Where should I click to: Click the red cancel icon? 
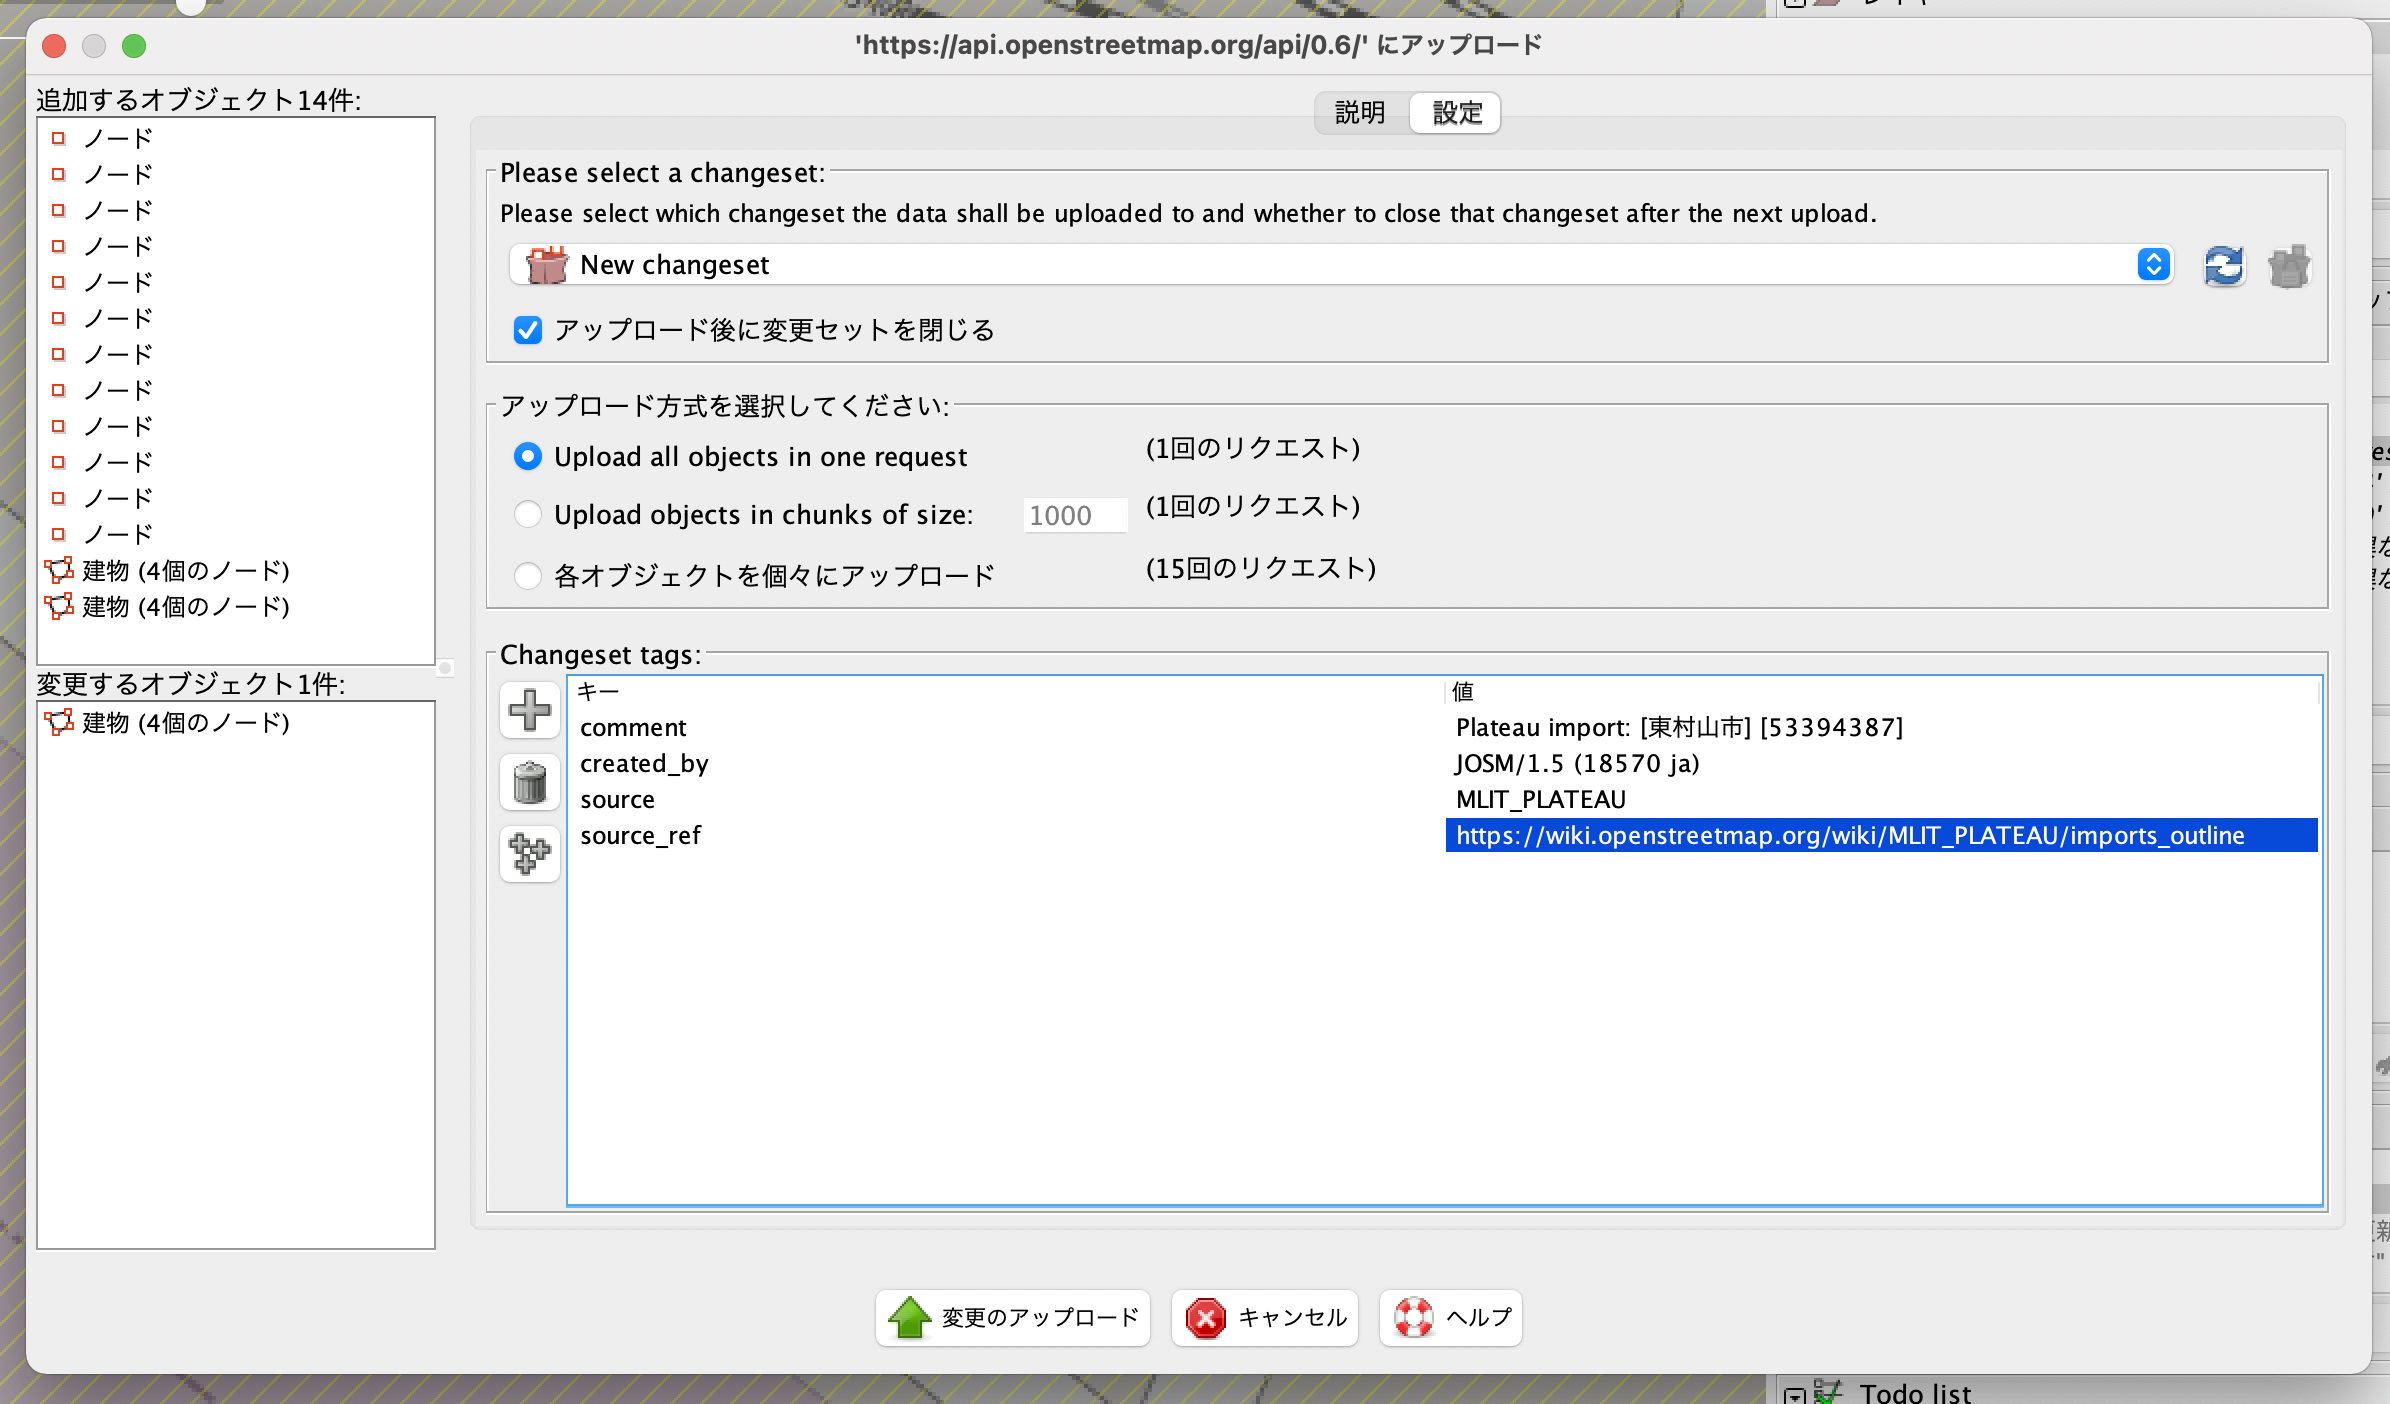pos(1207,1319)
